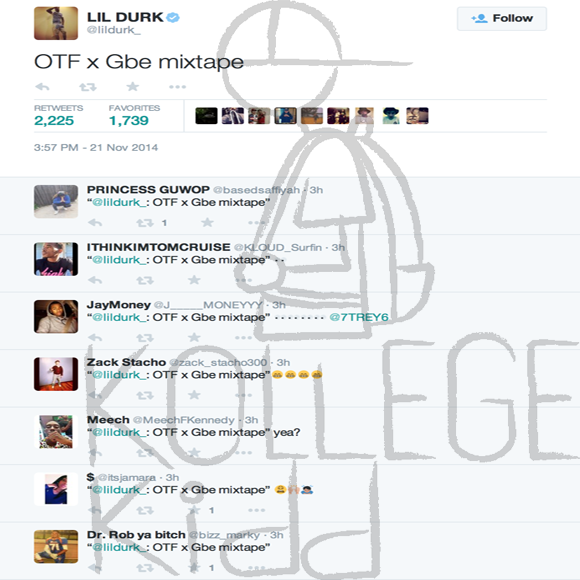Image resolution: width=580 pixels, height=580 pixels.
Task: Open the @7TREY6 mention link
Action: [359, 317]
